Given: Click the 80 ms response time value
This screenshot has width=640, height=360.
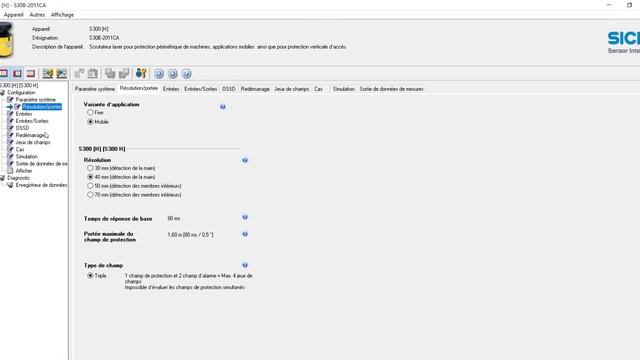Looking at the screenshot, I should [x=173, y=218].
